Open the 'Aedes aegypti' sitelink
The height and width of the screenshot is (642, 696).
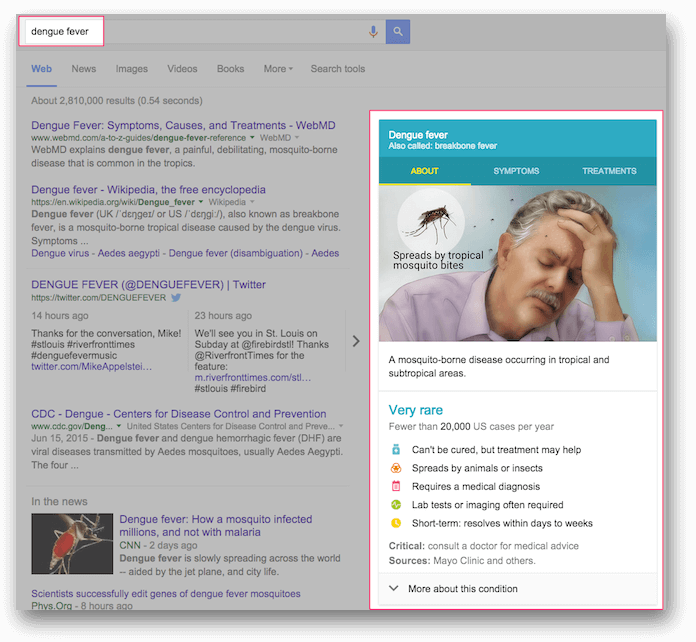129,253
